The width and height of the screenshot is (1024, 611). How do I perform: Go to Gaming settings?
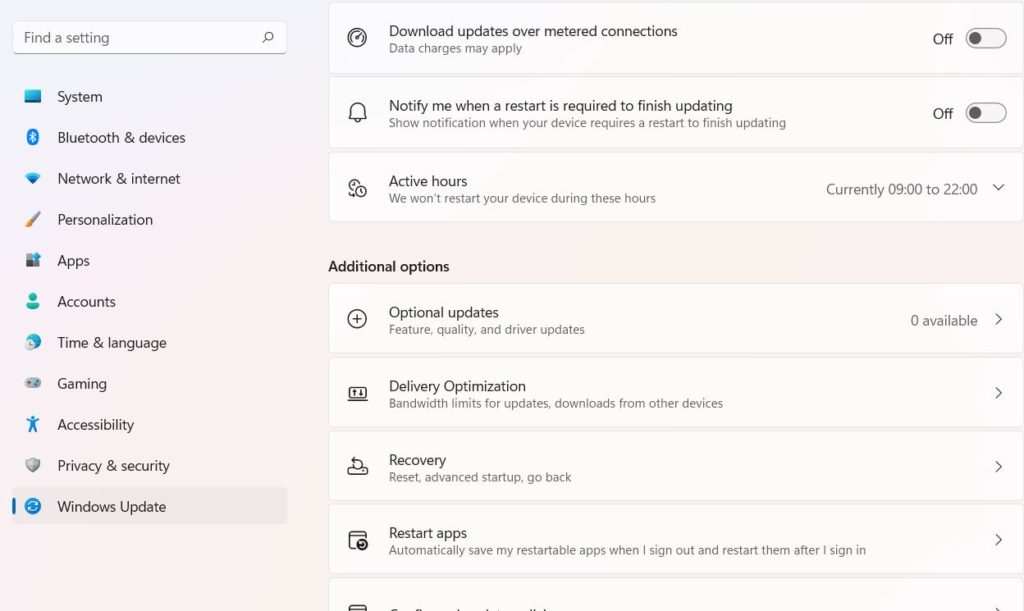pyautogui.click(x=150, y=384)
